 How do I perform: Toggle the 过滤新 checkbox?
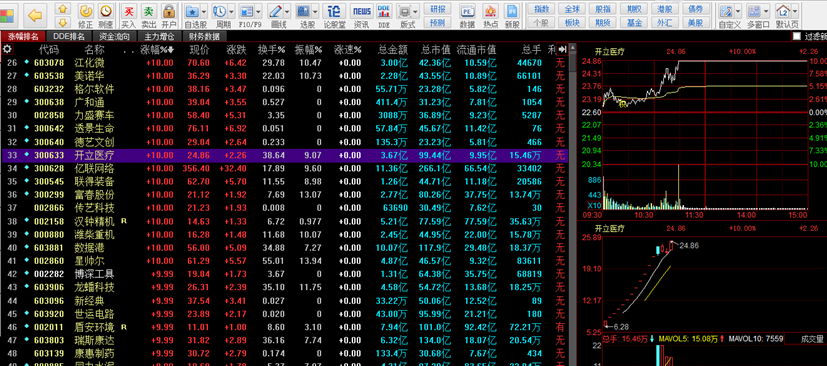coord(796,36)
